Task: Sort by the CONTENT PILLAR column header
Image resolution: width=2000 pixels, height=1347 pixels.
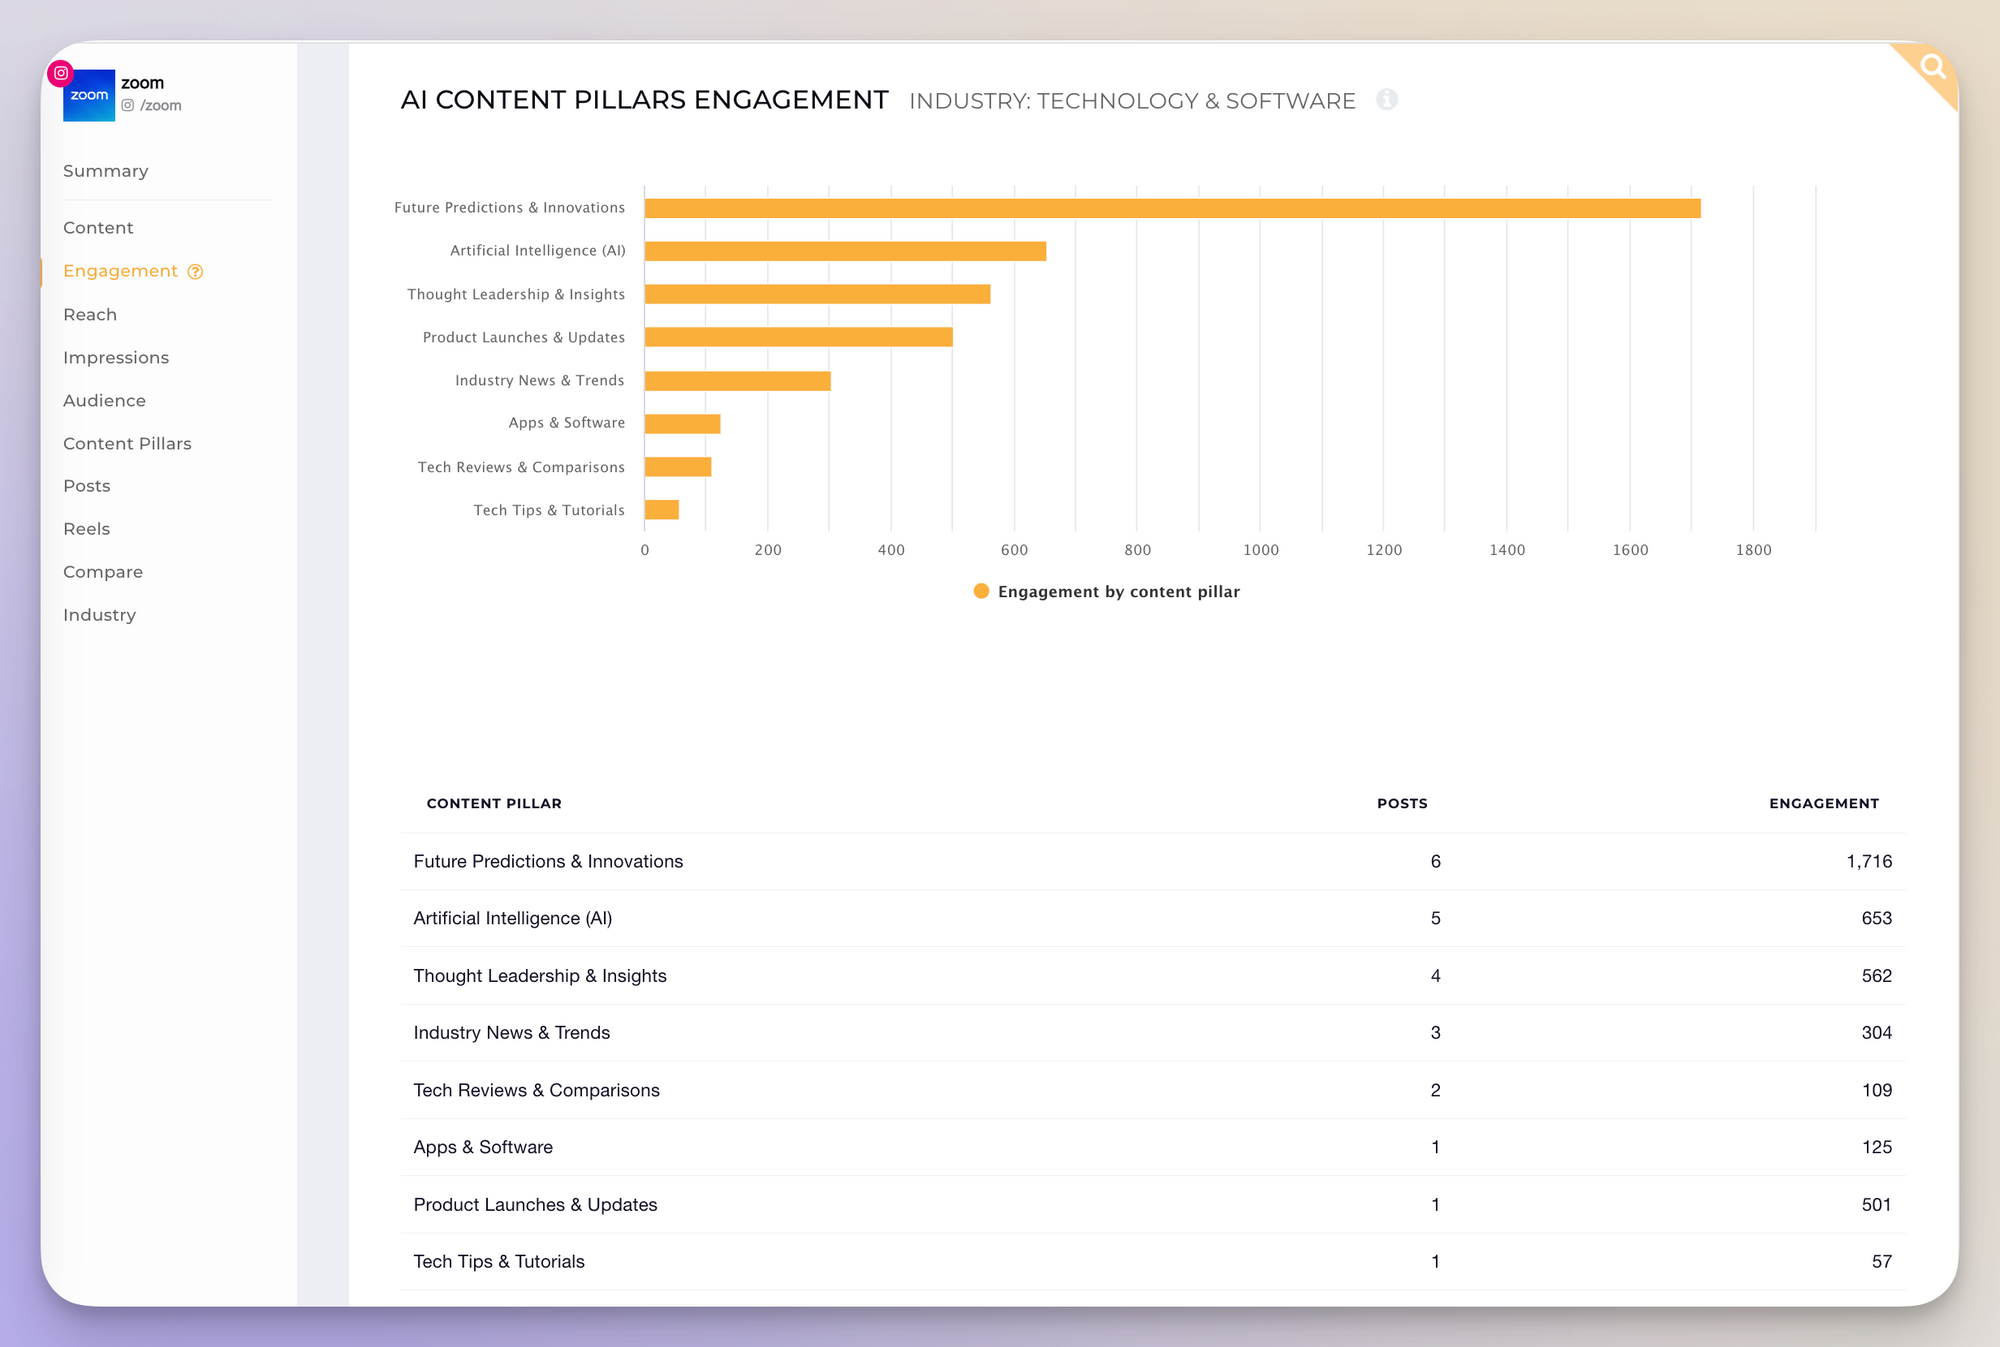Action: coord(494,804)
